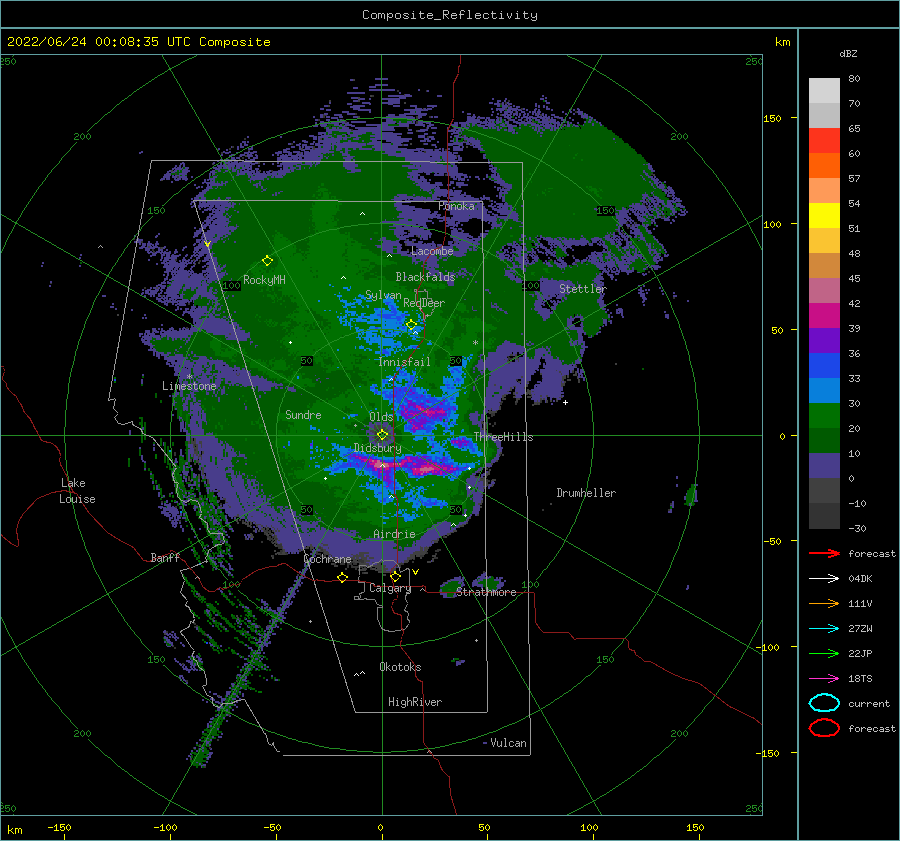Click the RockyMH label
900x841 pixels.
[264, 280]
